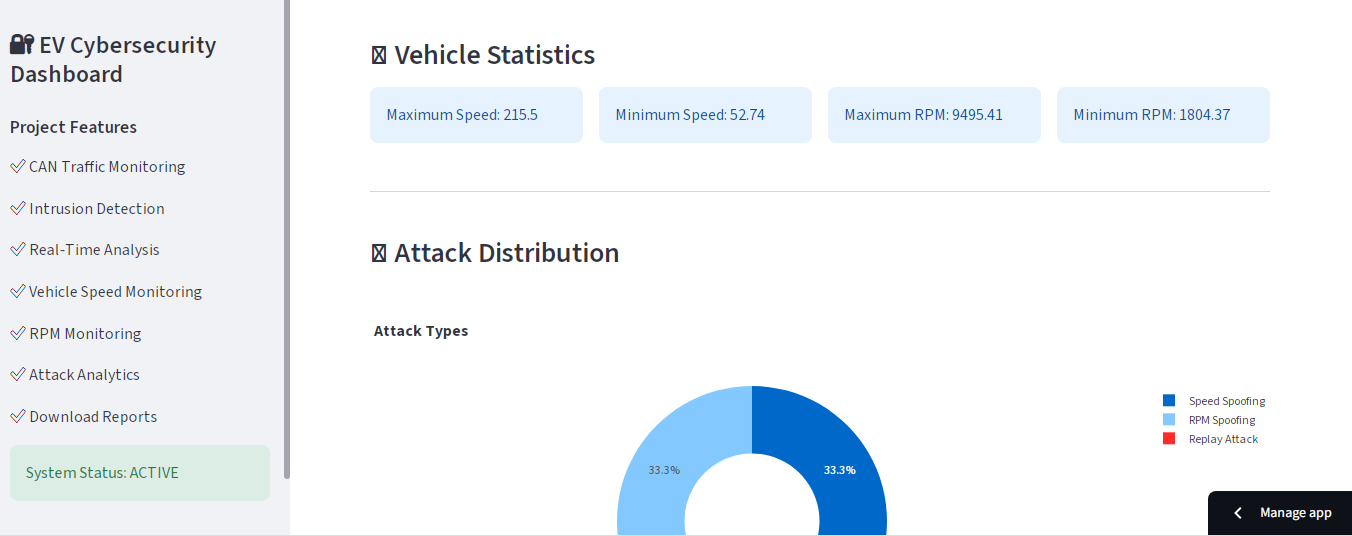Viewport: 1352px width, 536px height.
Task: Toggle the RPM Spoofing legend color swatch
Action: 1169,419
